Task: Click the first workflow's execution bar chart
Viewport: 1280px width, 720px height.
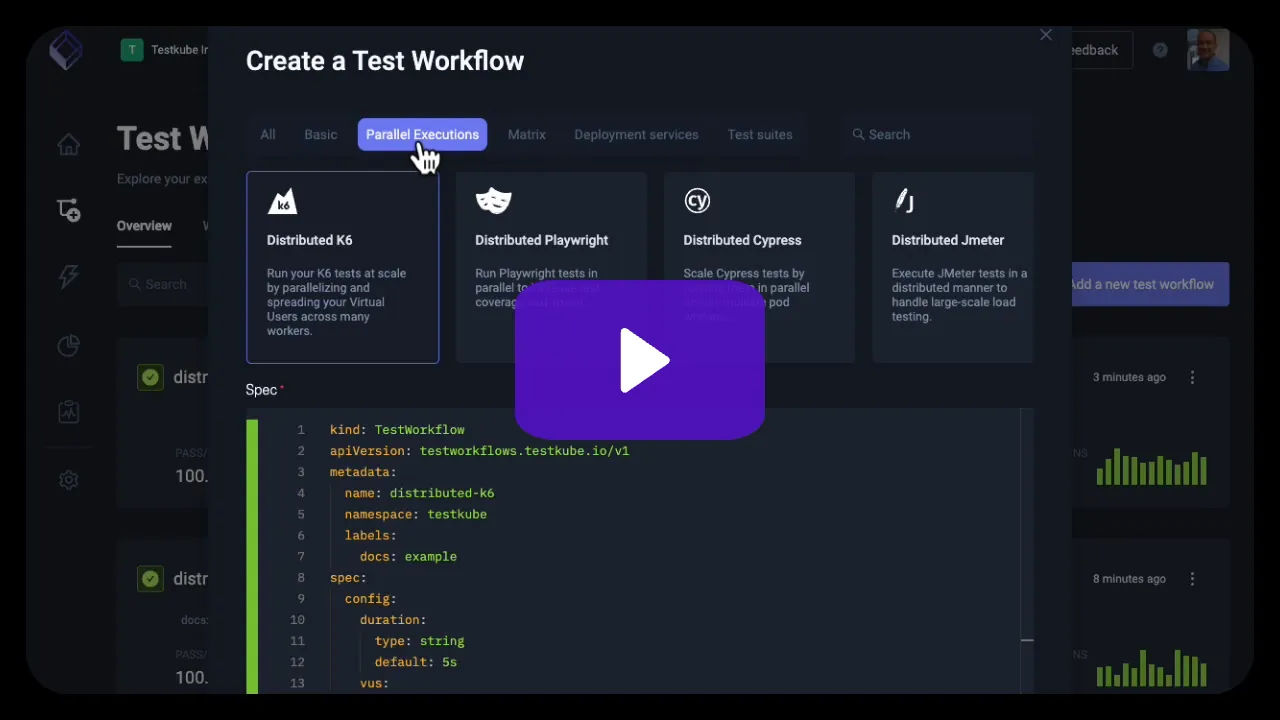Action: tap(1152, 467)
